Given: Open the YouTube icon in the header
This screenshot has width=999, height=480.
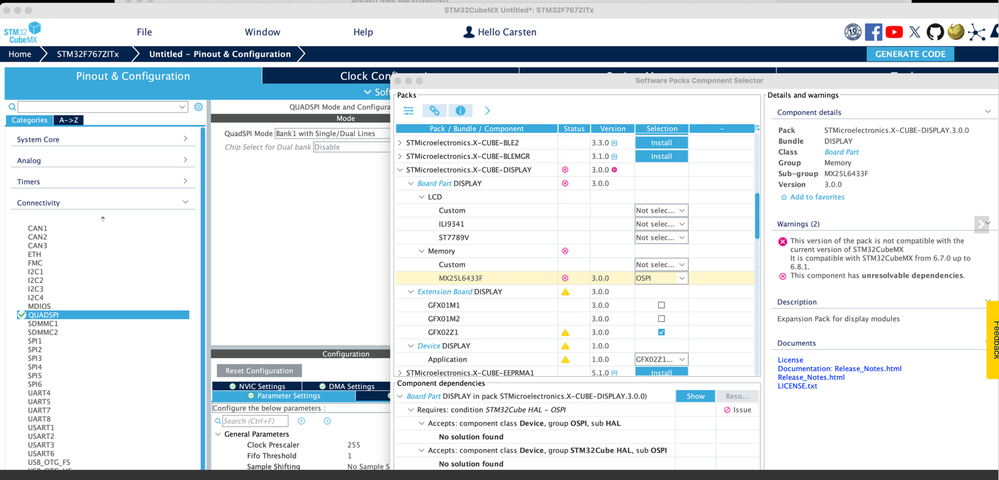Looking at the screenshot, I should tap(894, 32).
